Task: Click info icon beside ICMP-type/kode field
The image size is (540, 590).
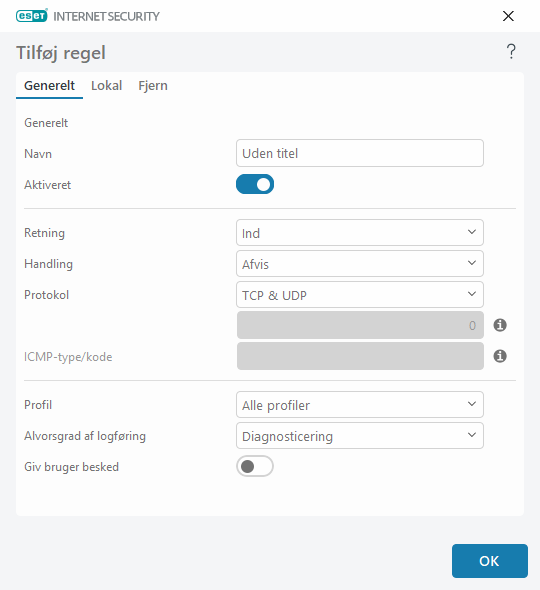Action: pyautogui.click(x=500, y=356)
